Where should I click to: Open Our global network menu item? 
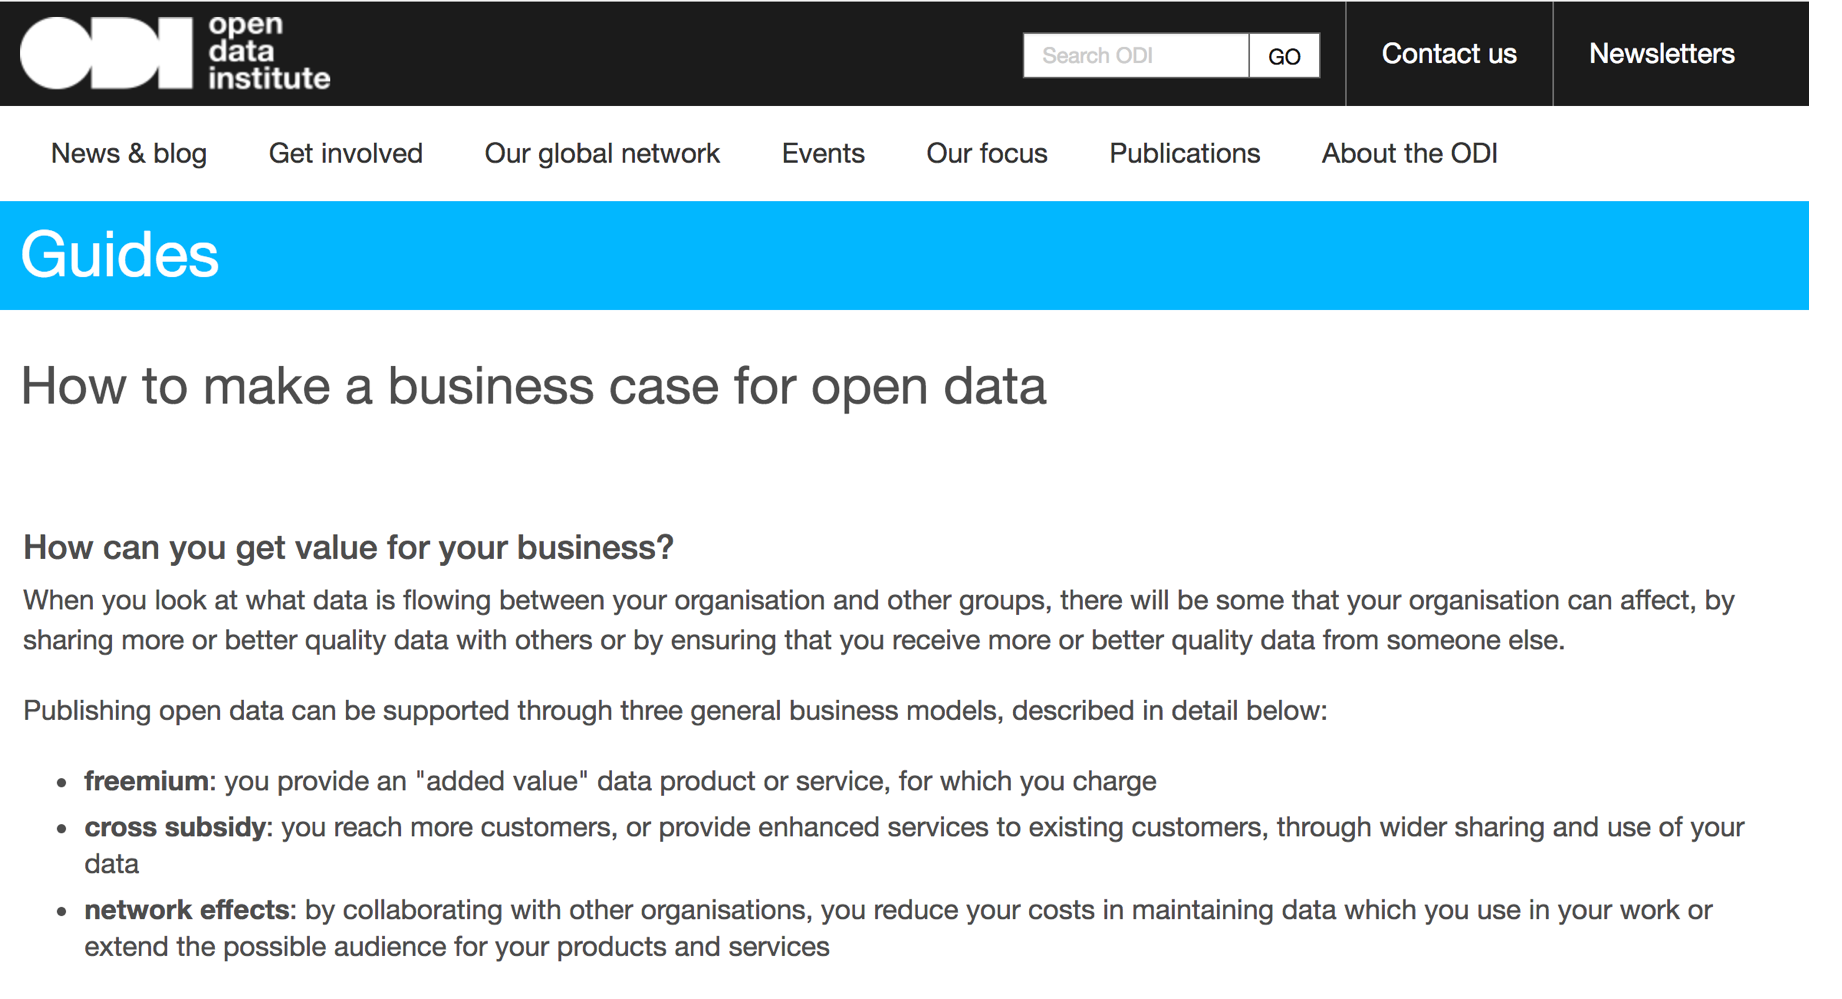coord(602,153)
